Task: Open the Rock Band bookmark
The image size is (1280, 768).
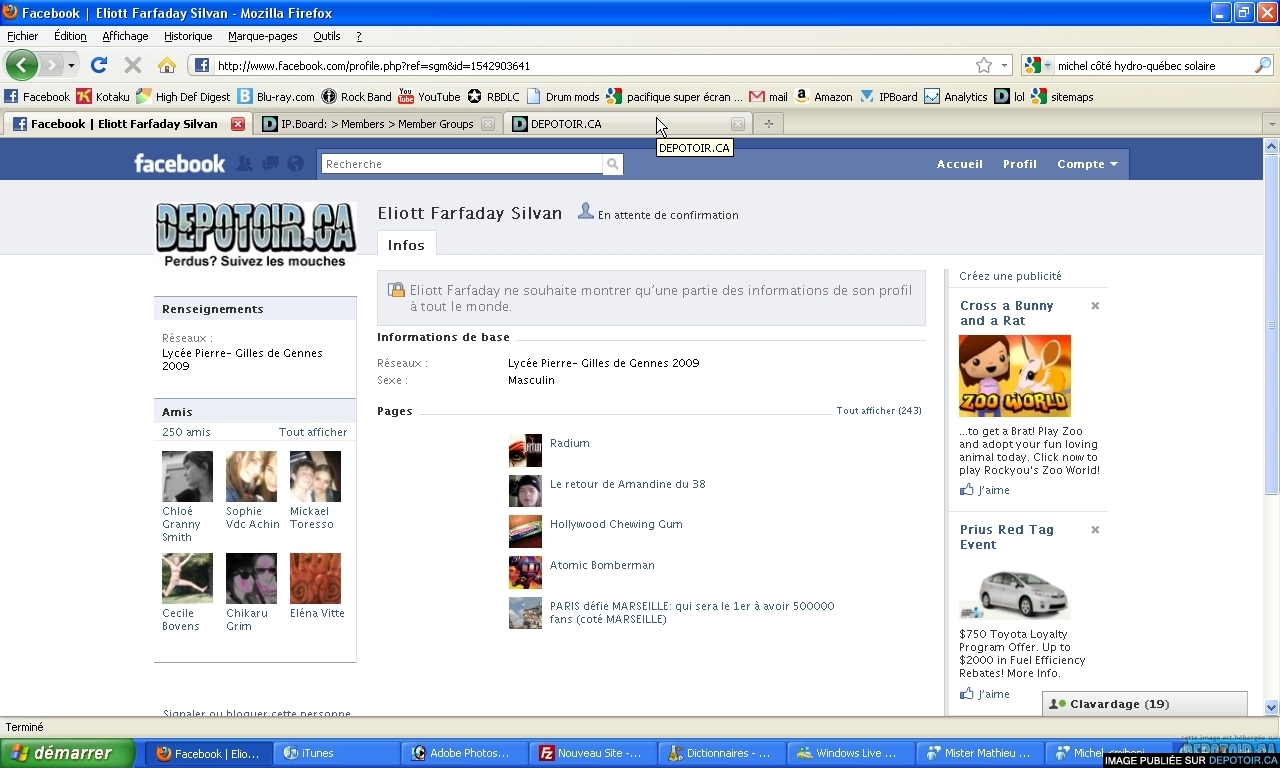Action: tap(357, 97)
